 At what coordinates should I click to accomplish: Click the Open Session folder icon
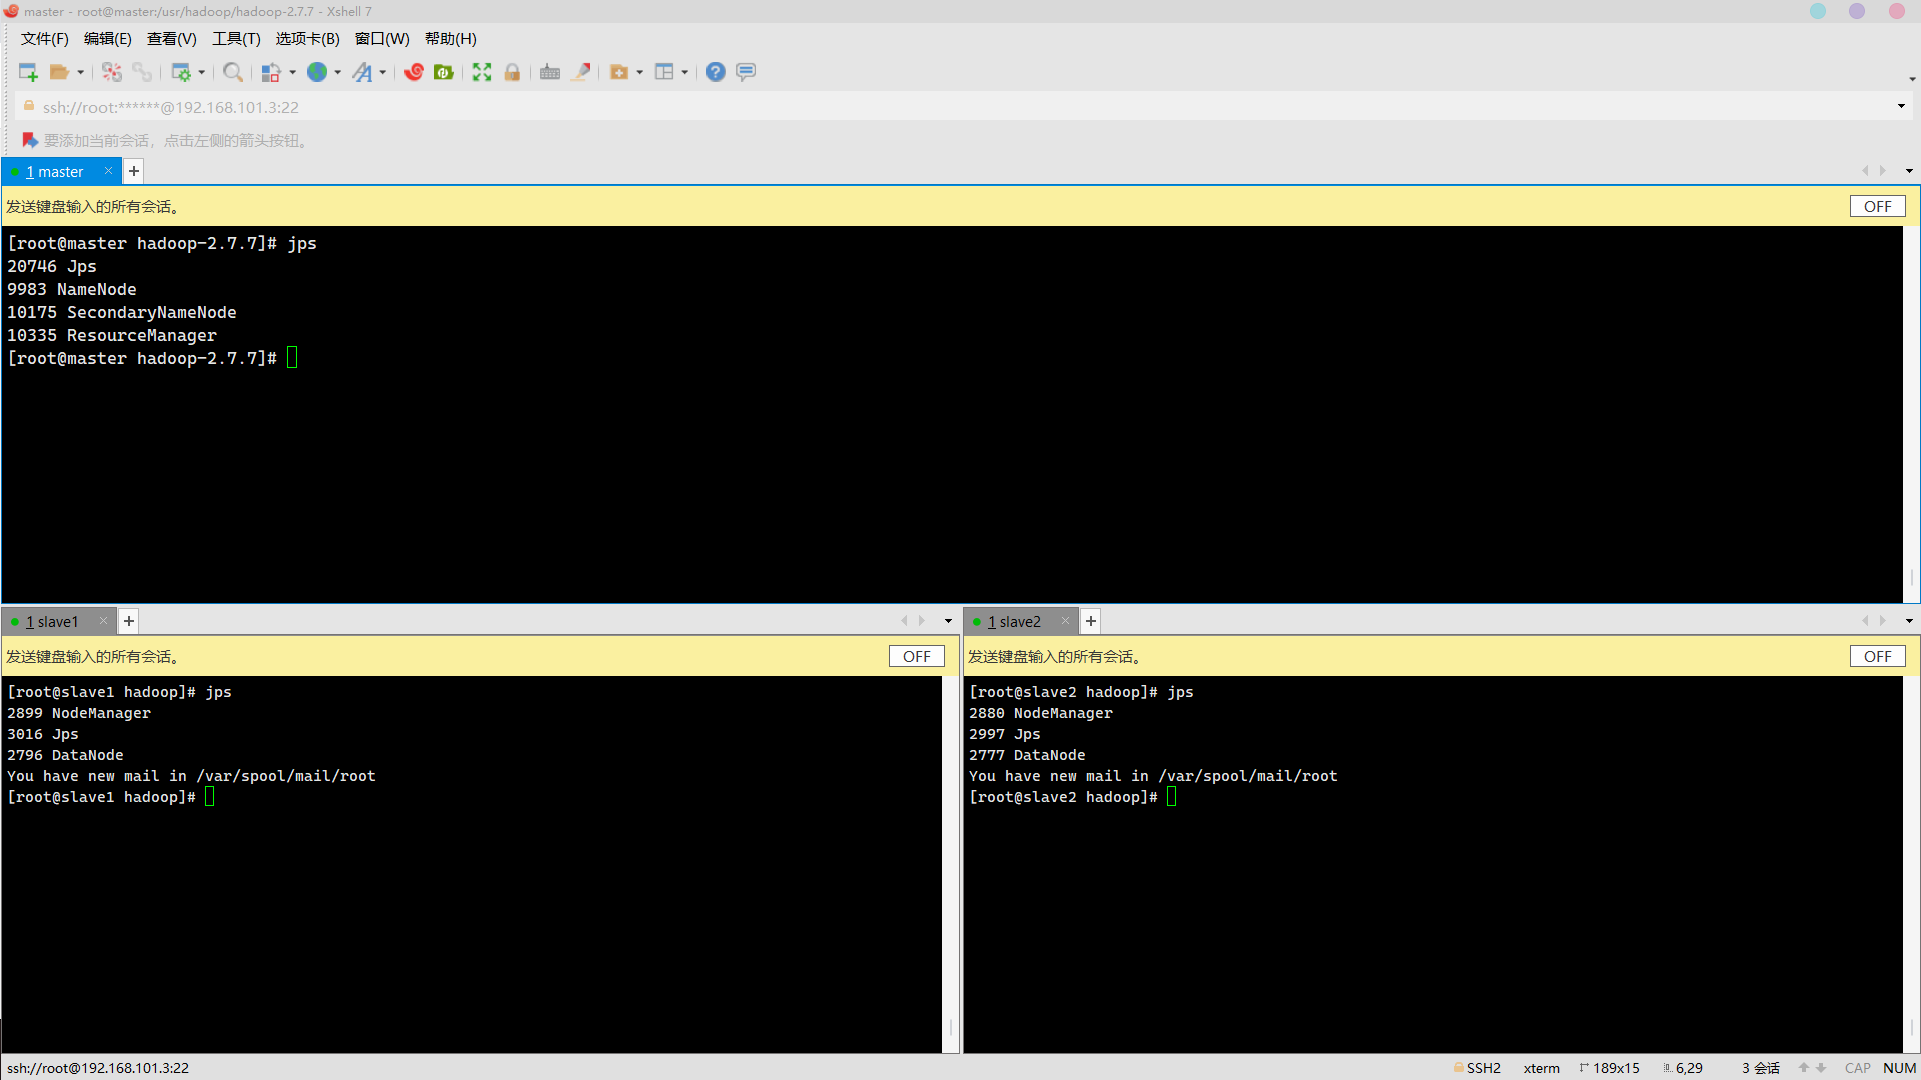point(59,72)
